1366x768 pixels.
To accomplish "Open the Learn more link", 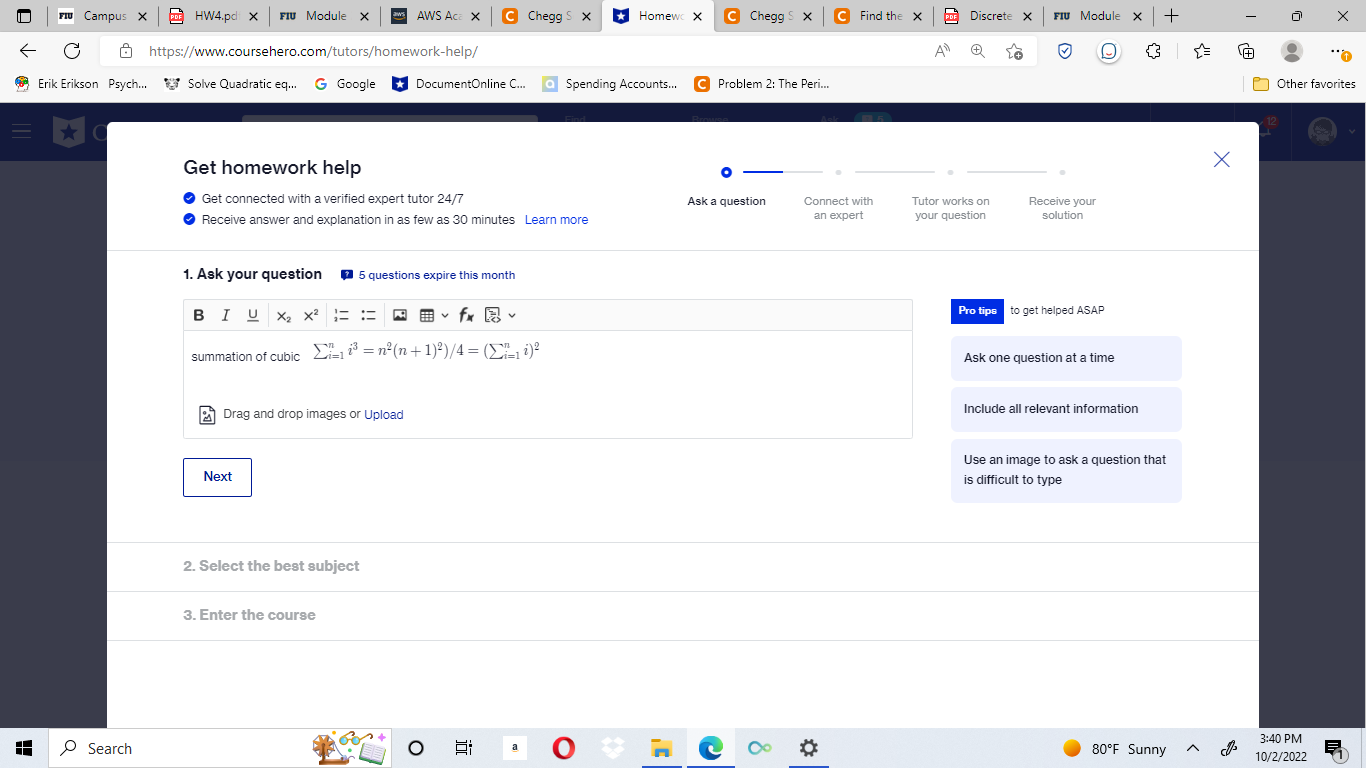I will tap(556, 219).
